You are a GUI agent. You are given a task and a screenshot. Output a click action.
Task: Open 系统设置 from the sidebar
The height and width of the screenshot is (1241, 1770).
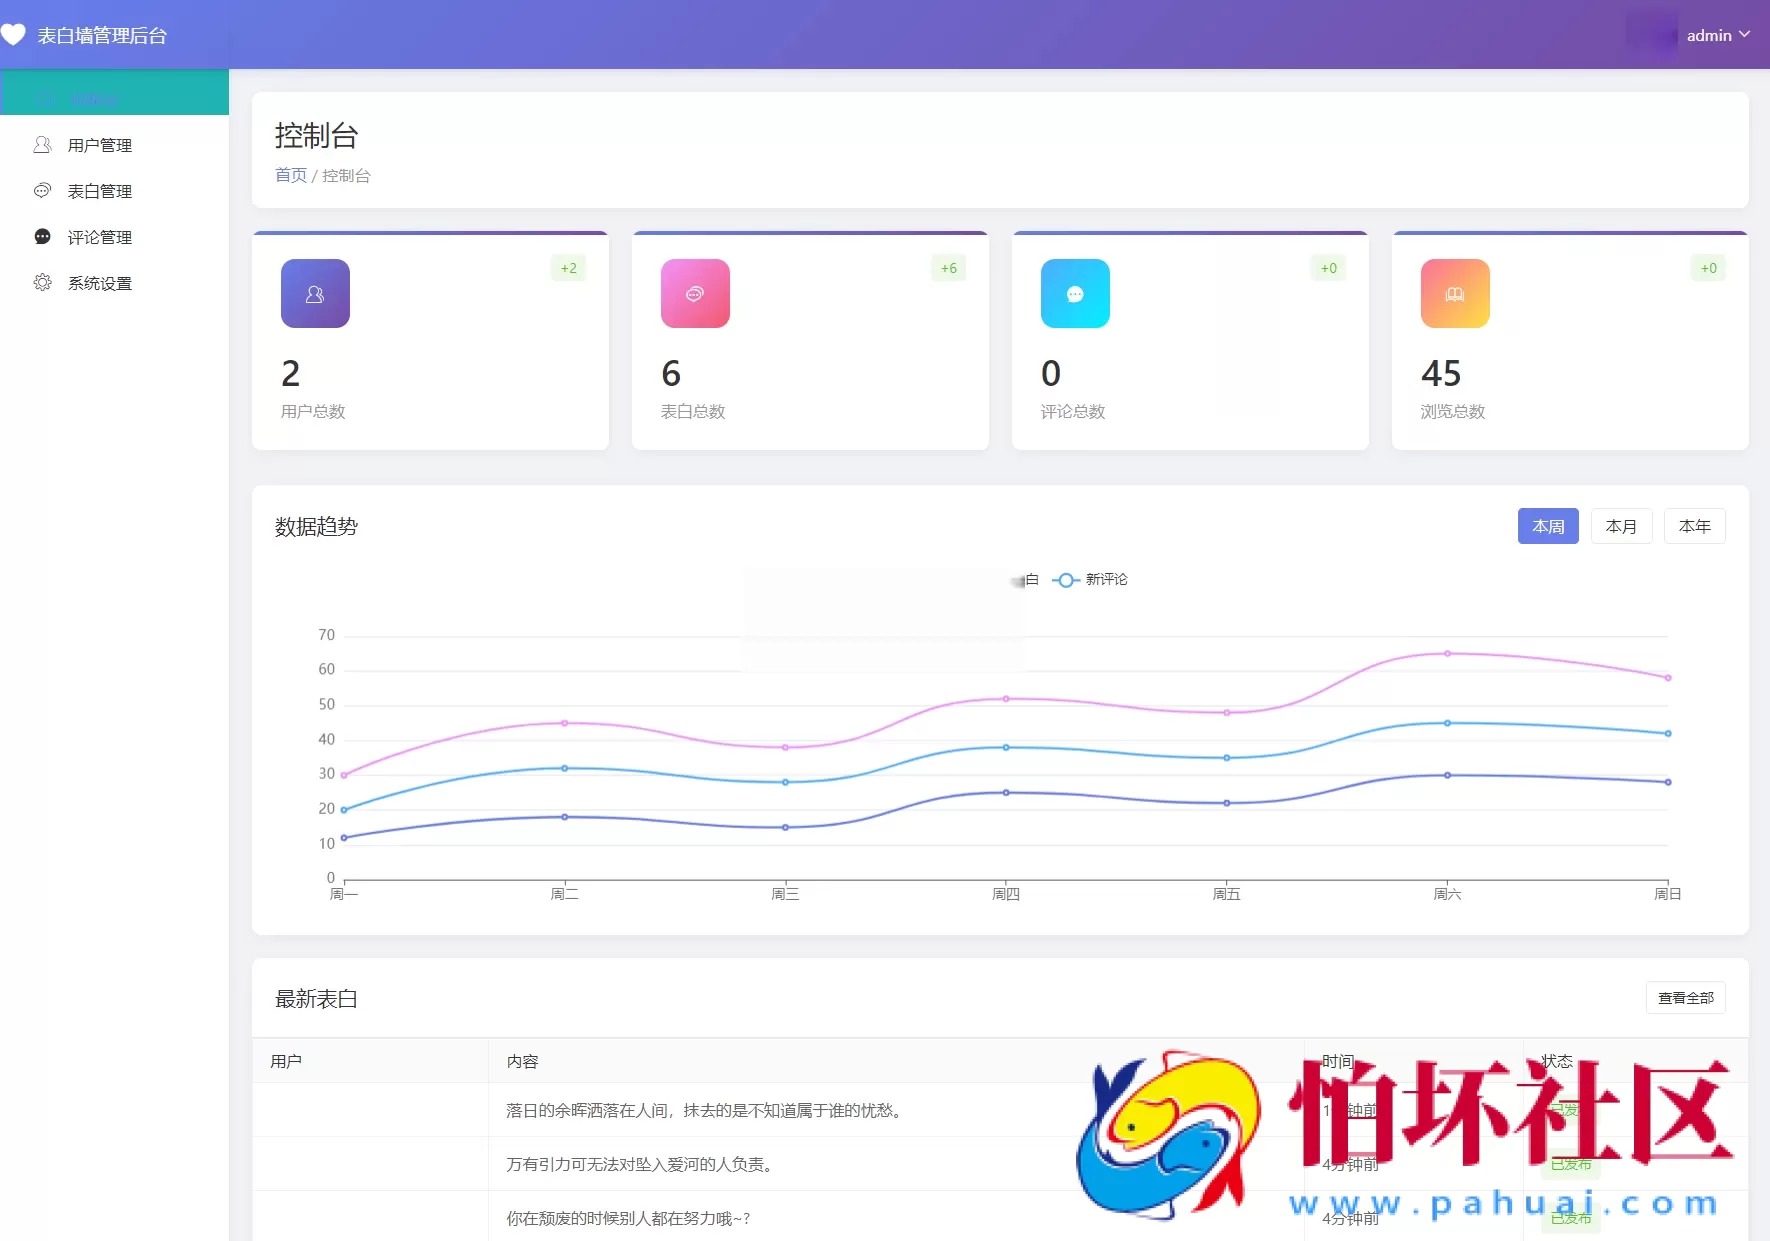[99, 283]
